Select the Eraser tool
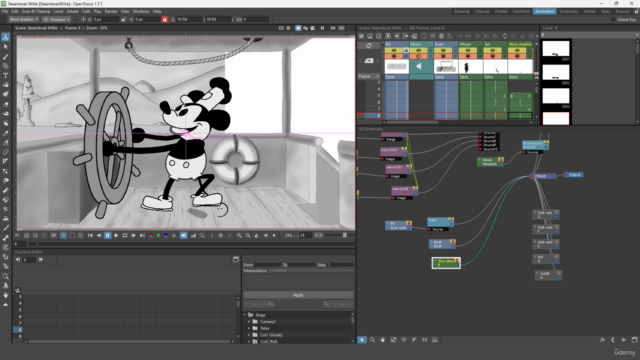The image size is (640, 360). 5,104
